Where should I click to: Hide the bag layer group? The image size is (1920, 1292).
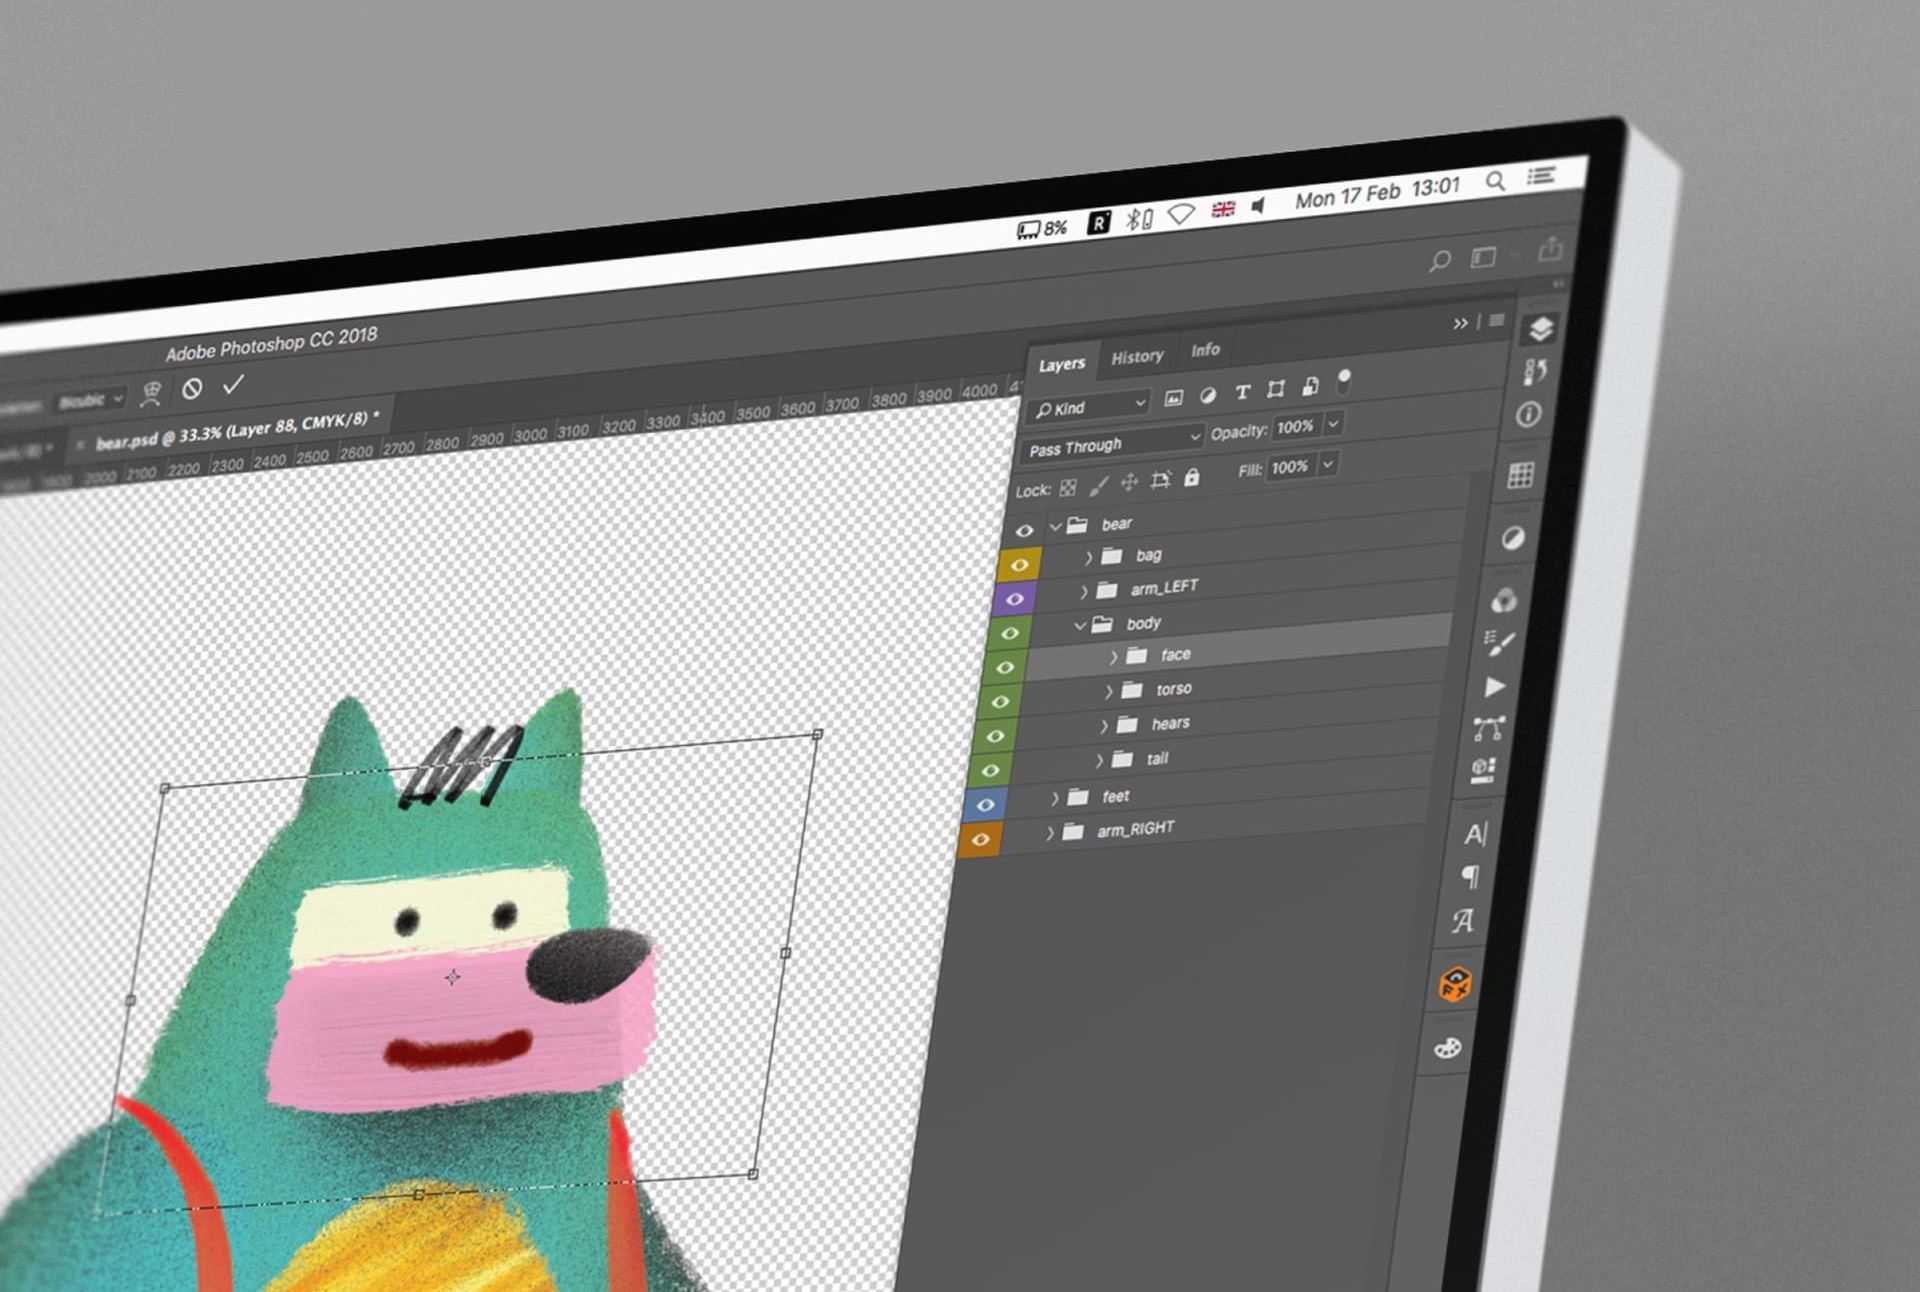tap(1019, 565)
